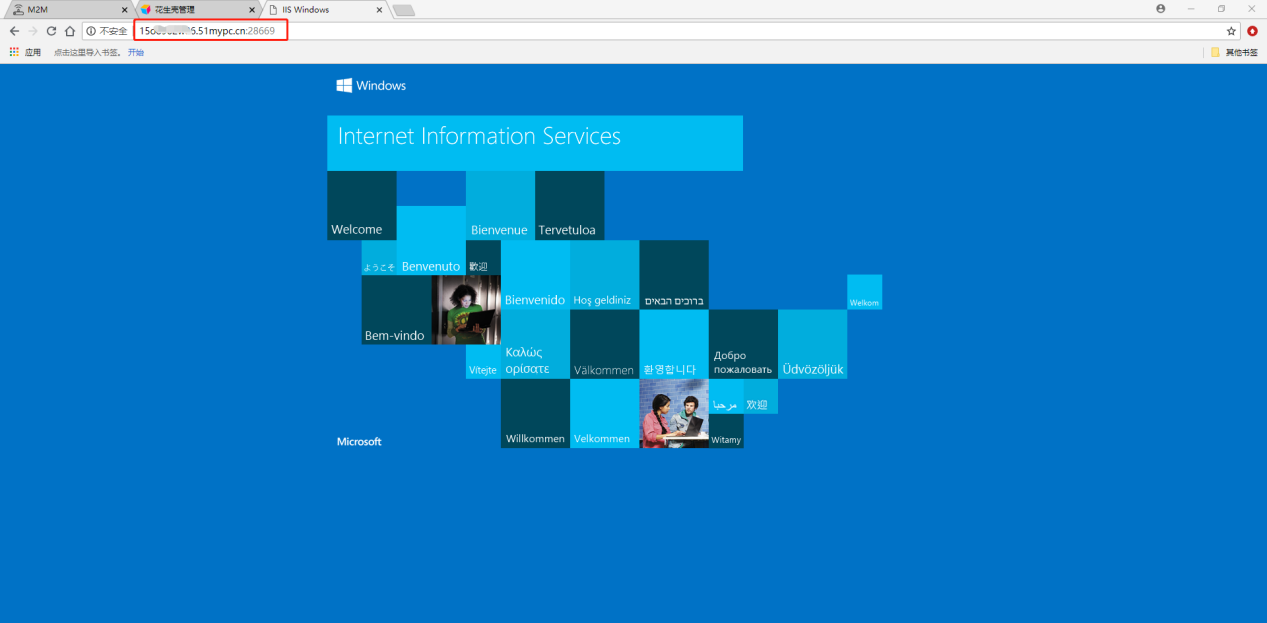
Task: Open the red extension icon
Action: (1253, 31)
